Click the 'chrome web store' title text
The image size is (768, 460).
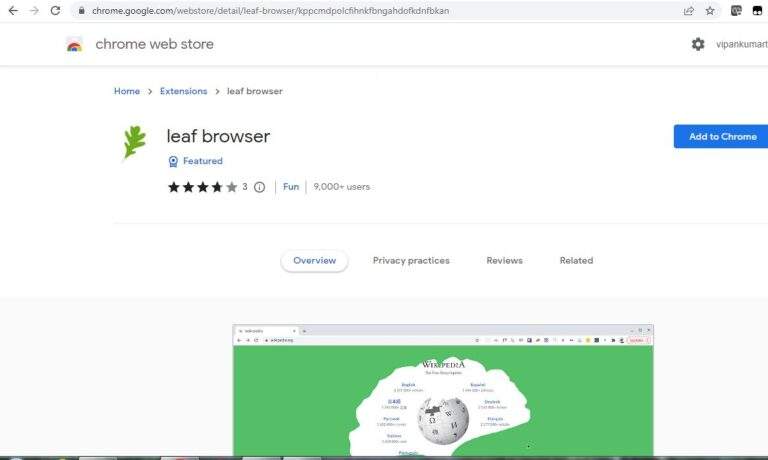[154, 44]
